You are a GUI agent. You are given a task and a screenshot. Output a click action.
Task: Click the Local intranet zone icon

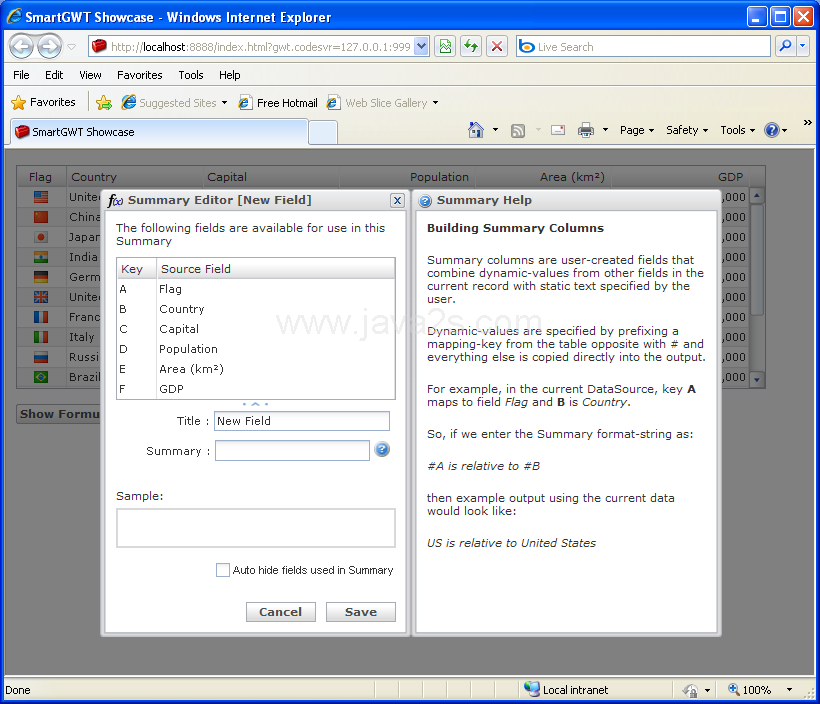tap(532, 689)
